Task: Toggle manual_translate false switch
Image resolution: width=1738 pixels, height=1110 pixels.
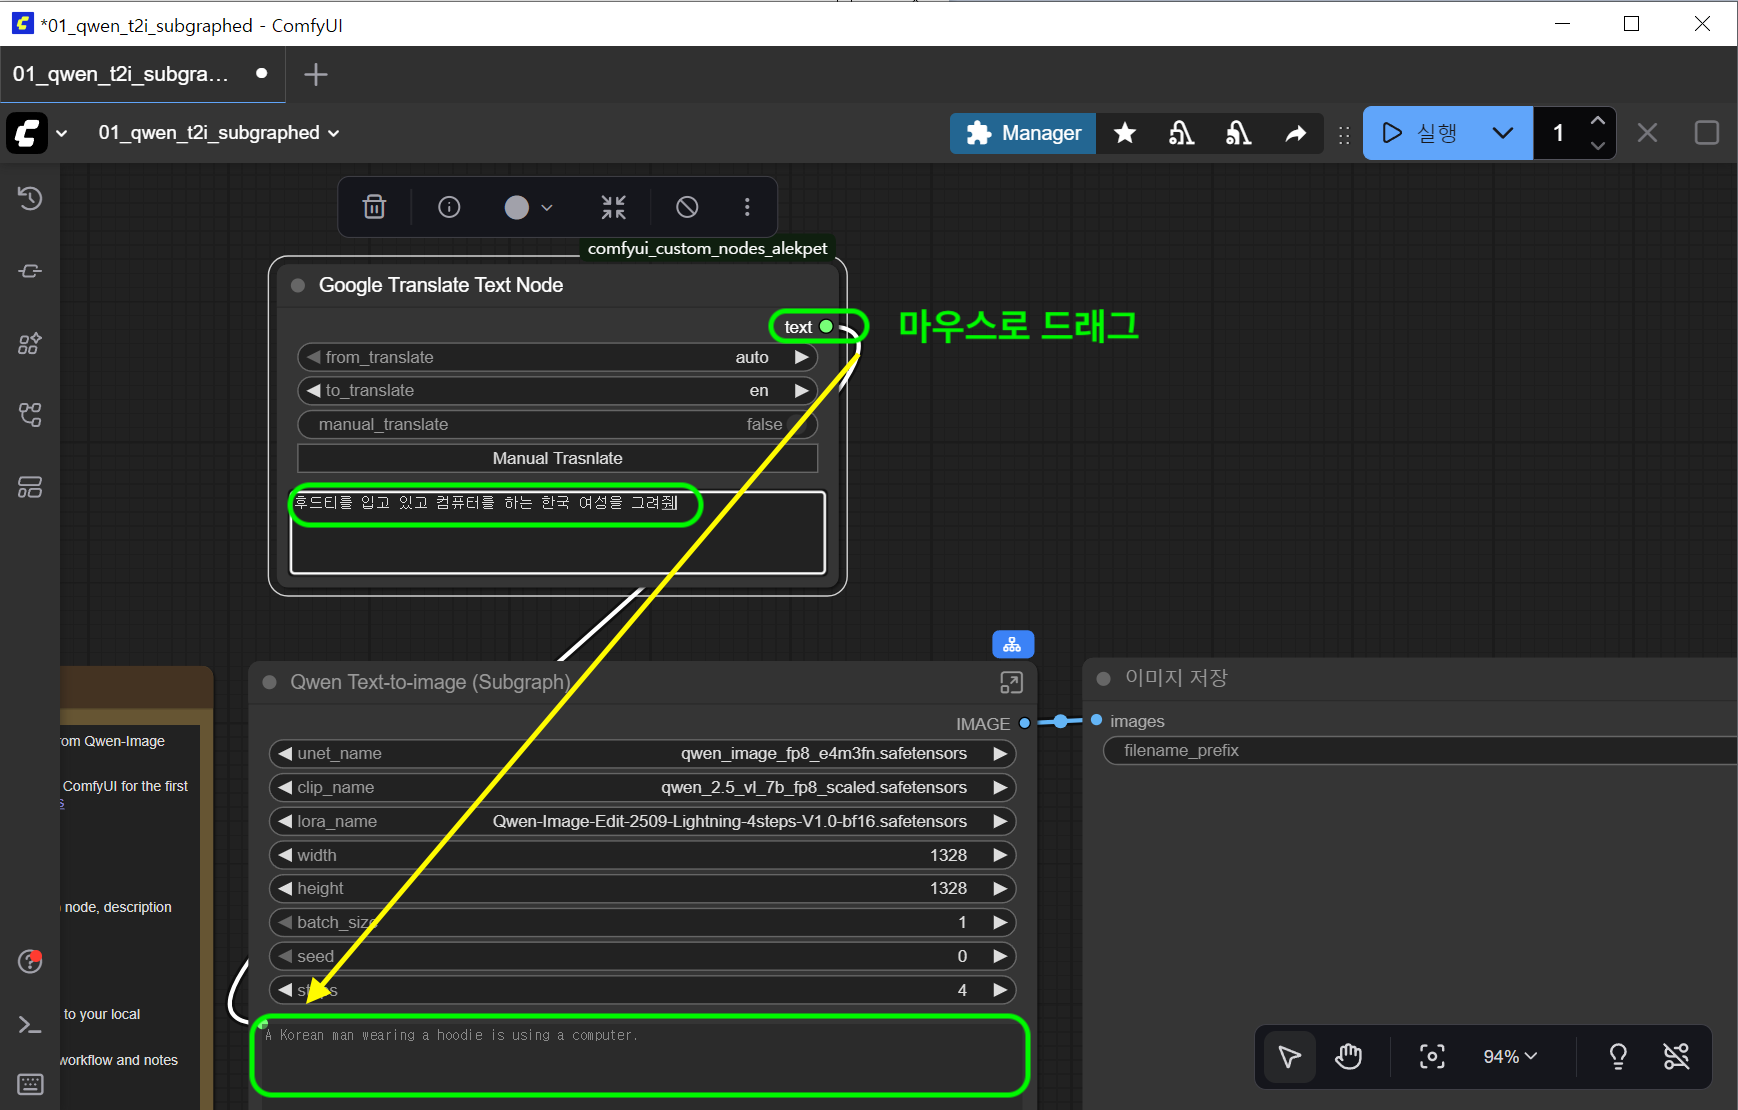Action: click(558, 424)
